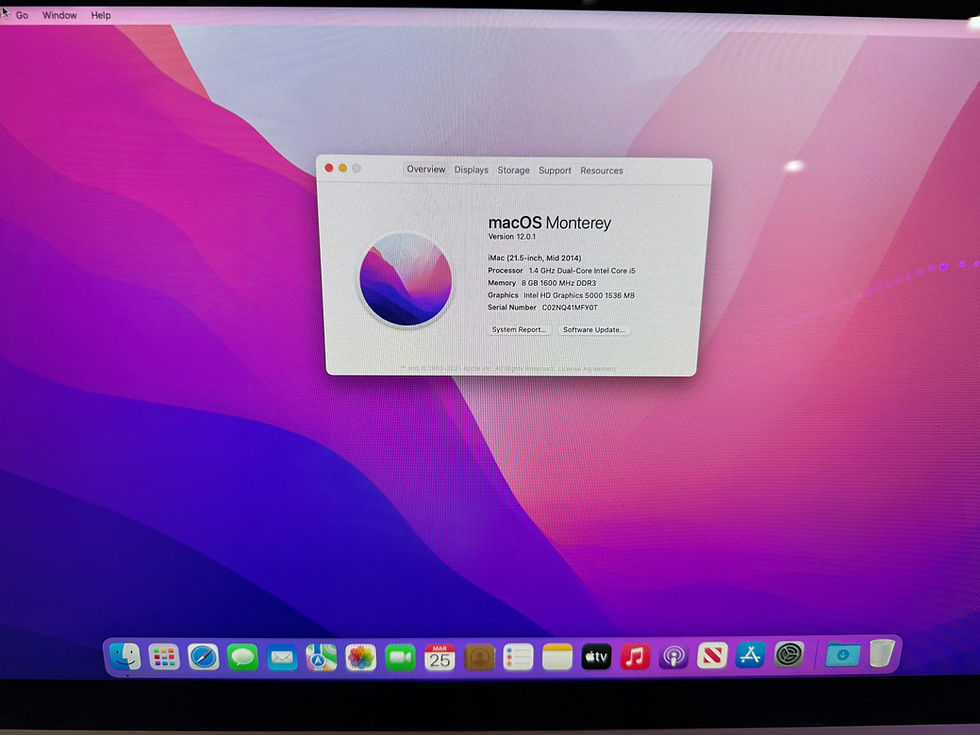The image size is (980, 735).
Task: Open System Preferences from the Dock
Action: [x=789, y=655]
